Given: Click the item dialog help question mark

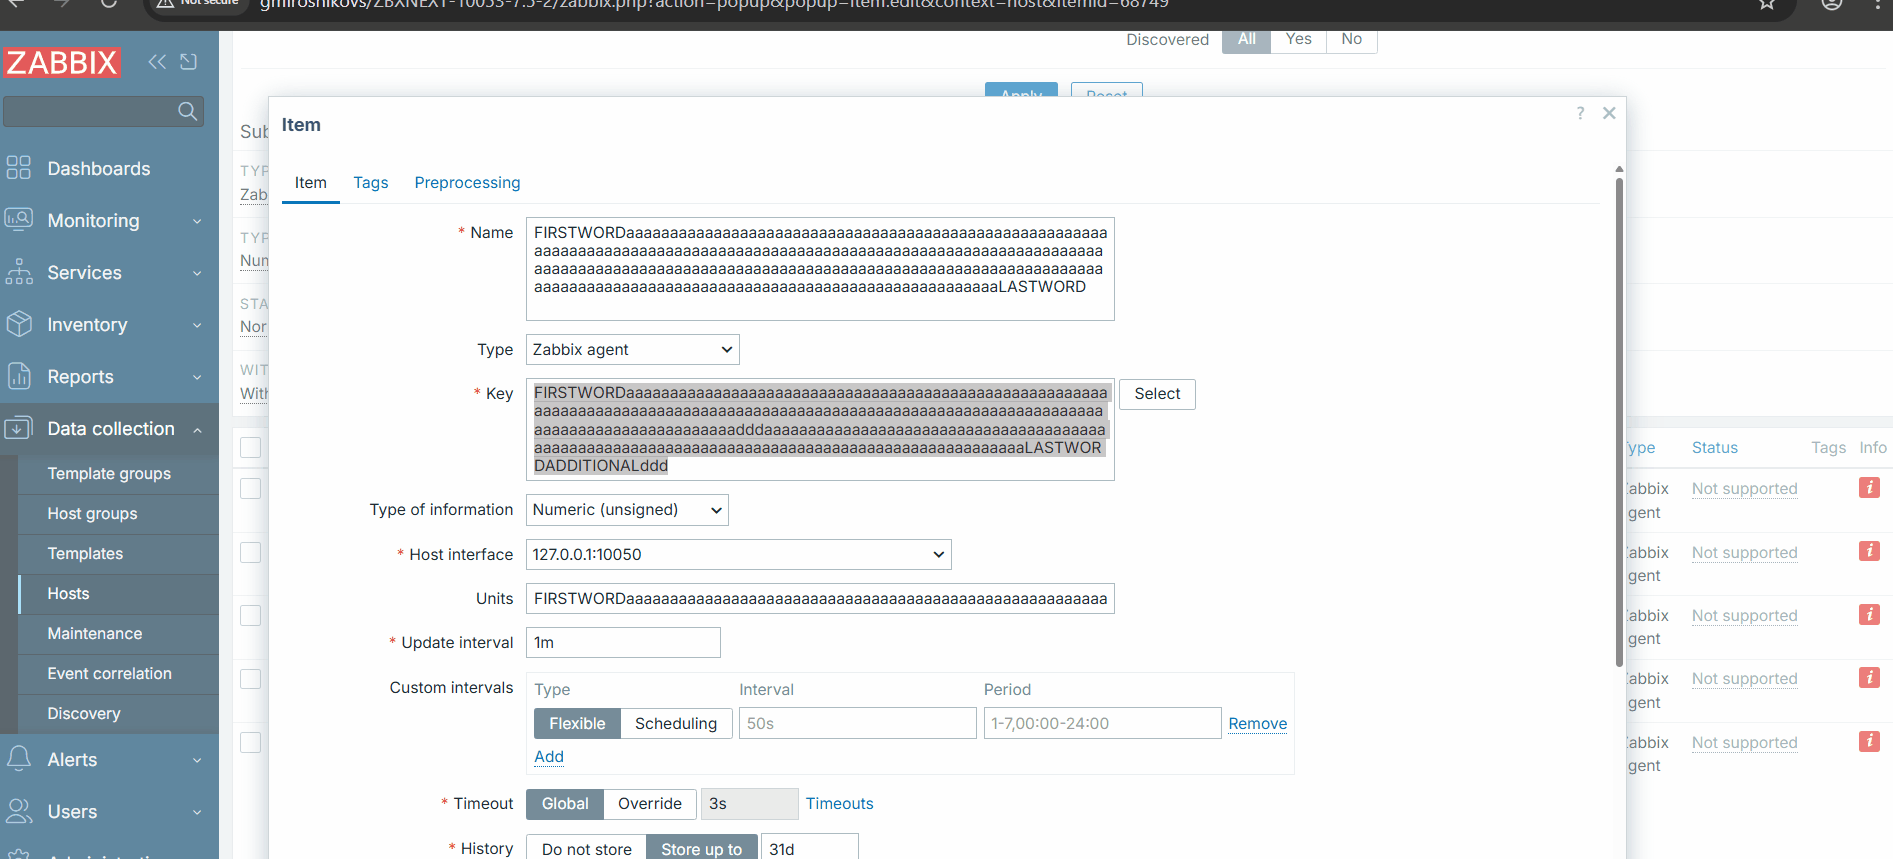Looking at the screenshot, I should (x=1580, y=113).
